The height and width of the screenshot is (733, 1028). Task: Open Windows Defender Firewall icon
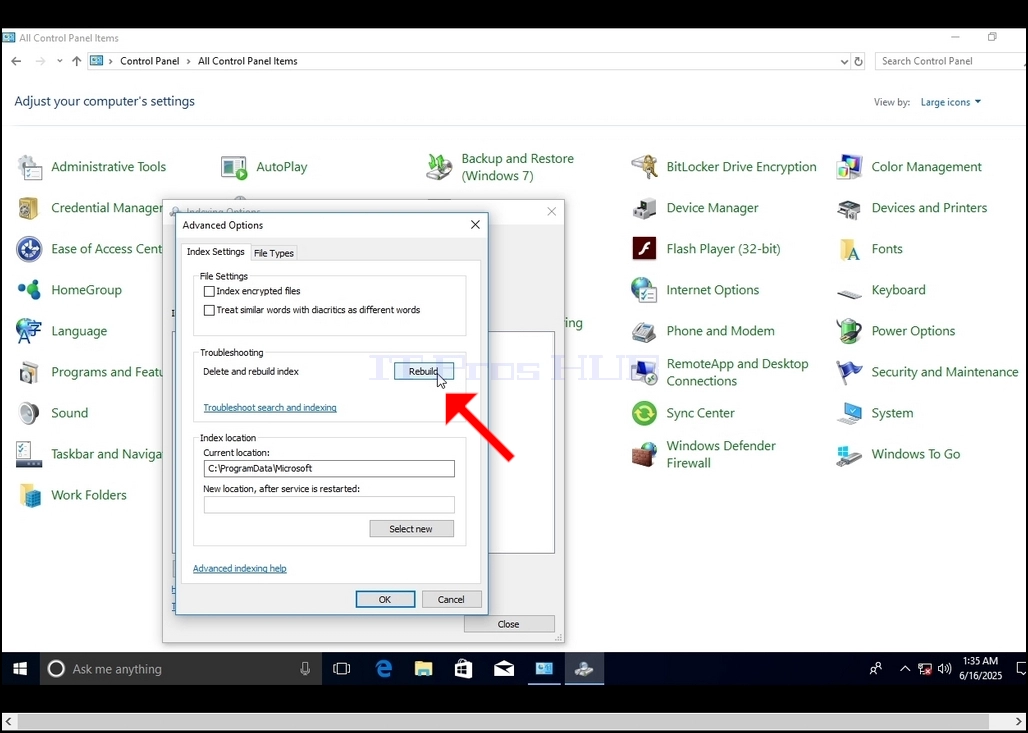pyautogui.click(x=644, y=454)
